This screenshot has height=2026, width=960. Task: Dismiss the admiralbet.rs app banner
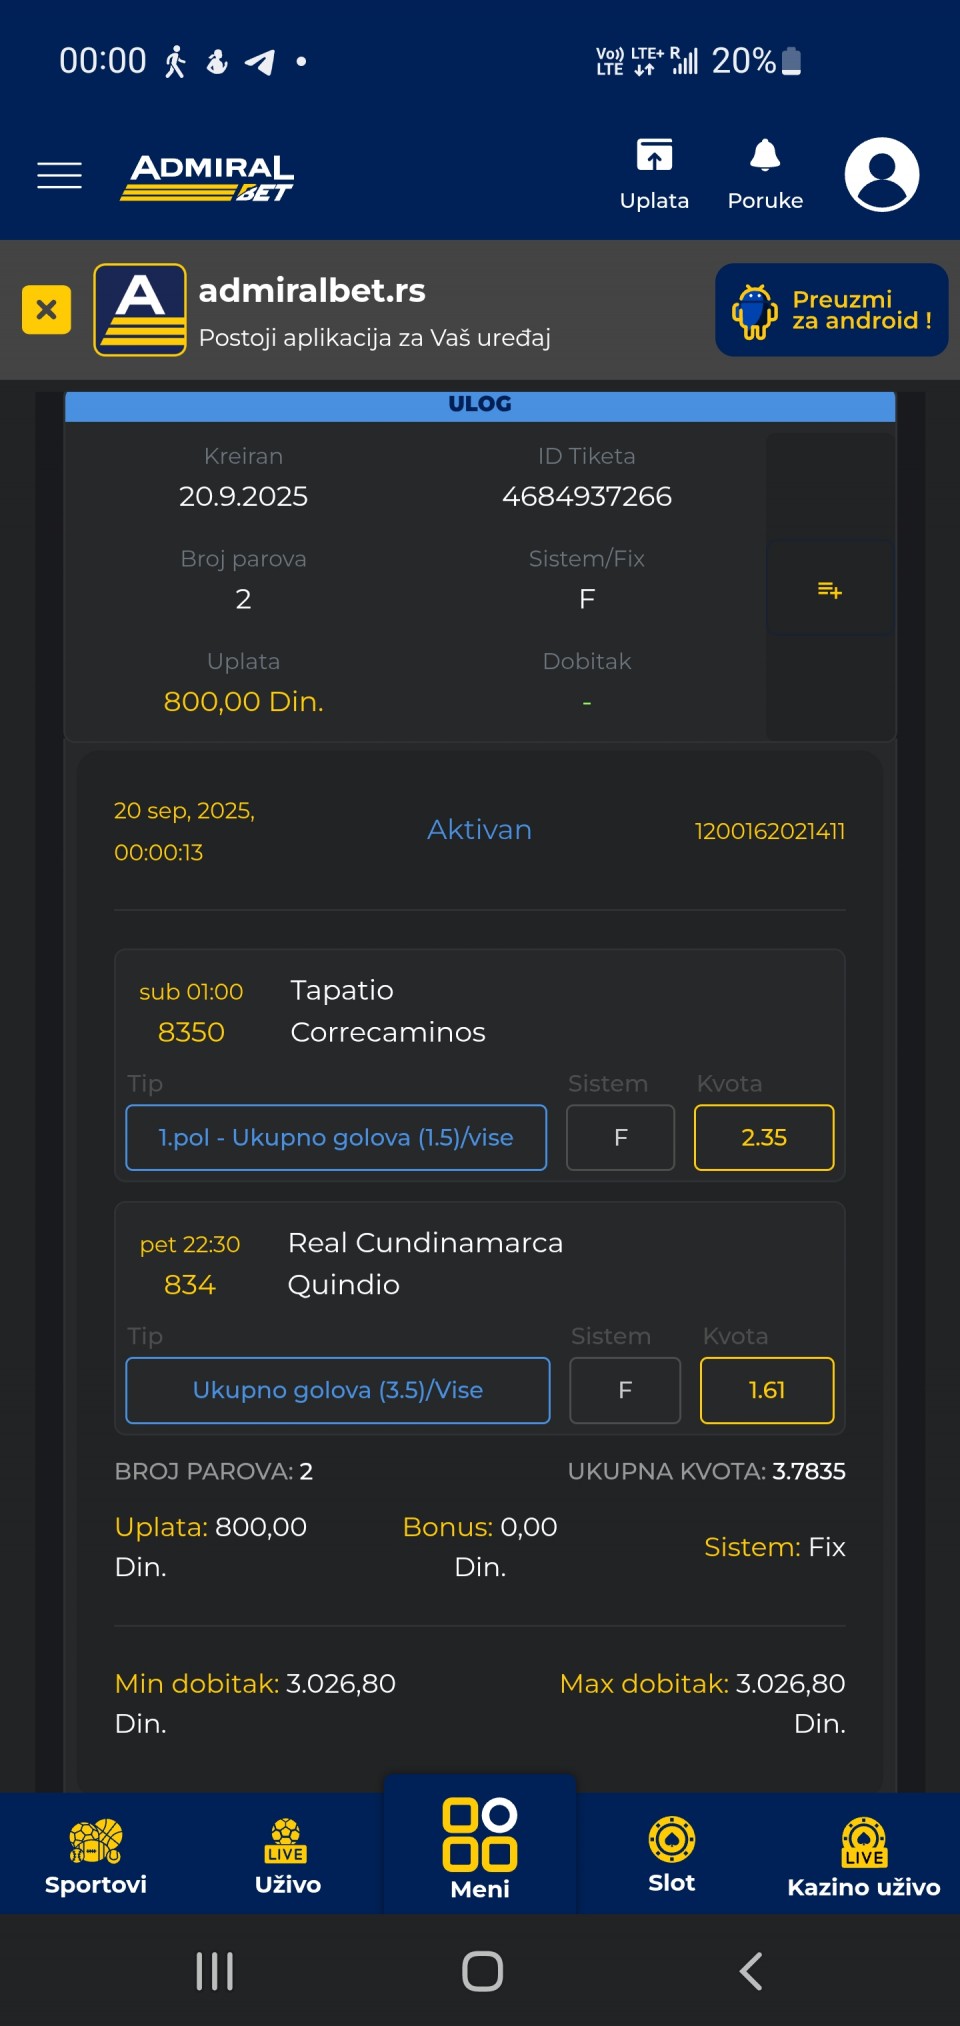point(46,310)
